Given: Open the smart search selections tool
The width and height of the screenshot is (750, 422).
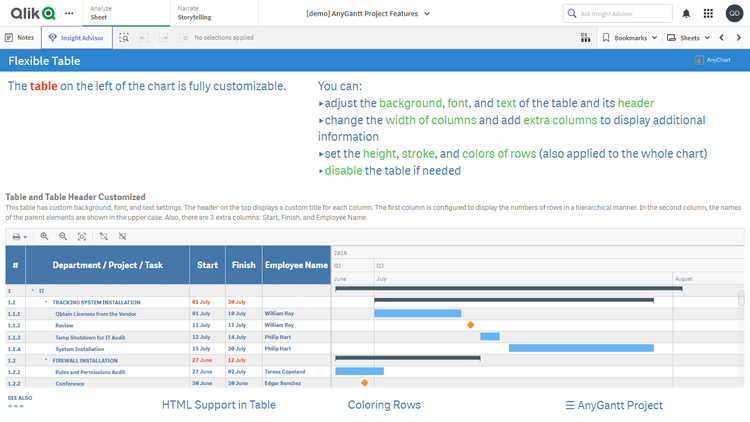Looking at the screenshot, I should coord(124,37).
